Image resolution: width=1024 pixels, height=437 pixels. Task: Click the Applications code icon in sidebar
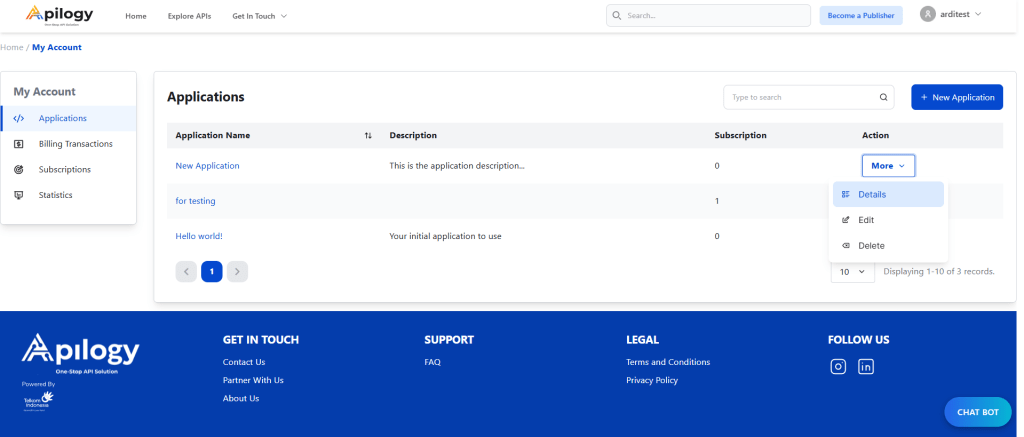click(19, 118)
